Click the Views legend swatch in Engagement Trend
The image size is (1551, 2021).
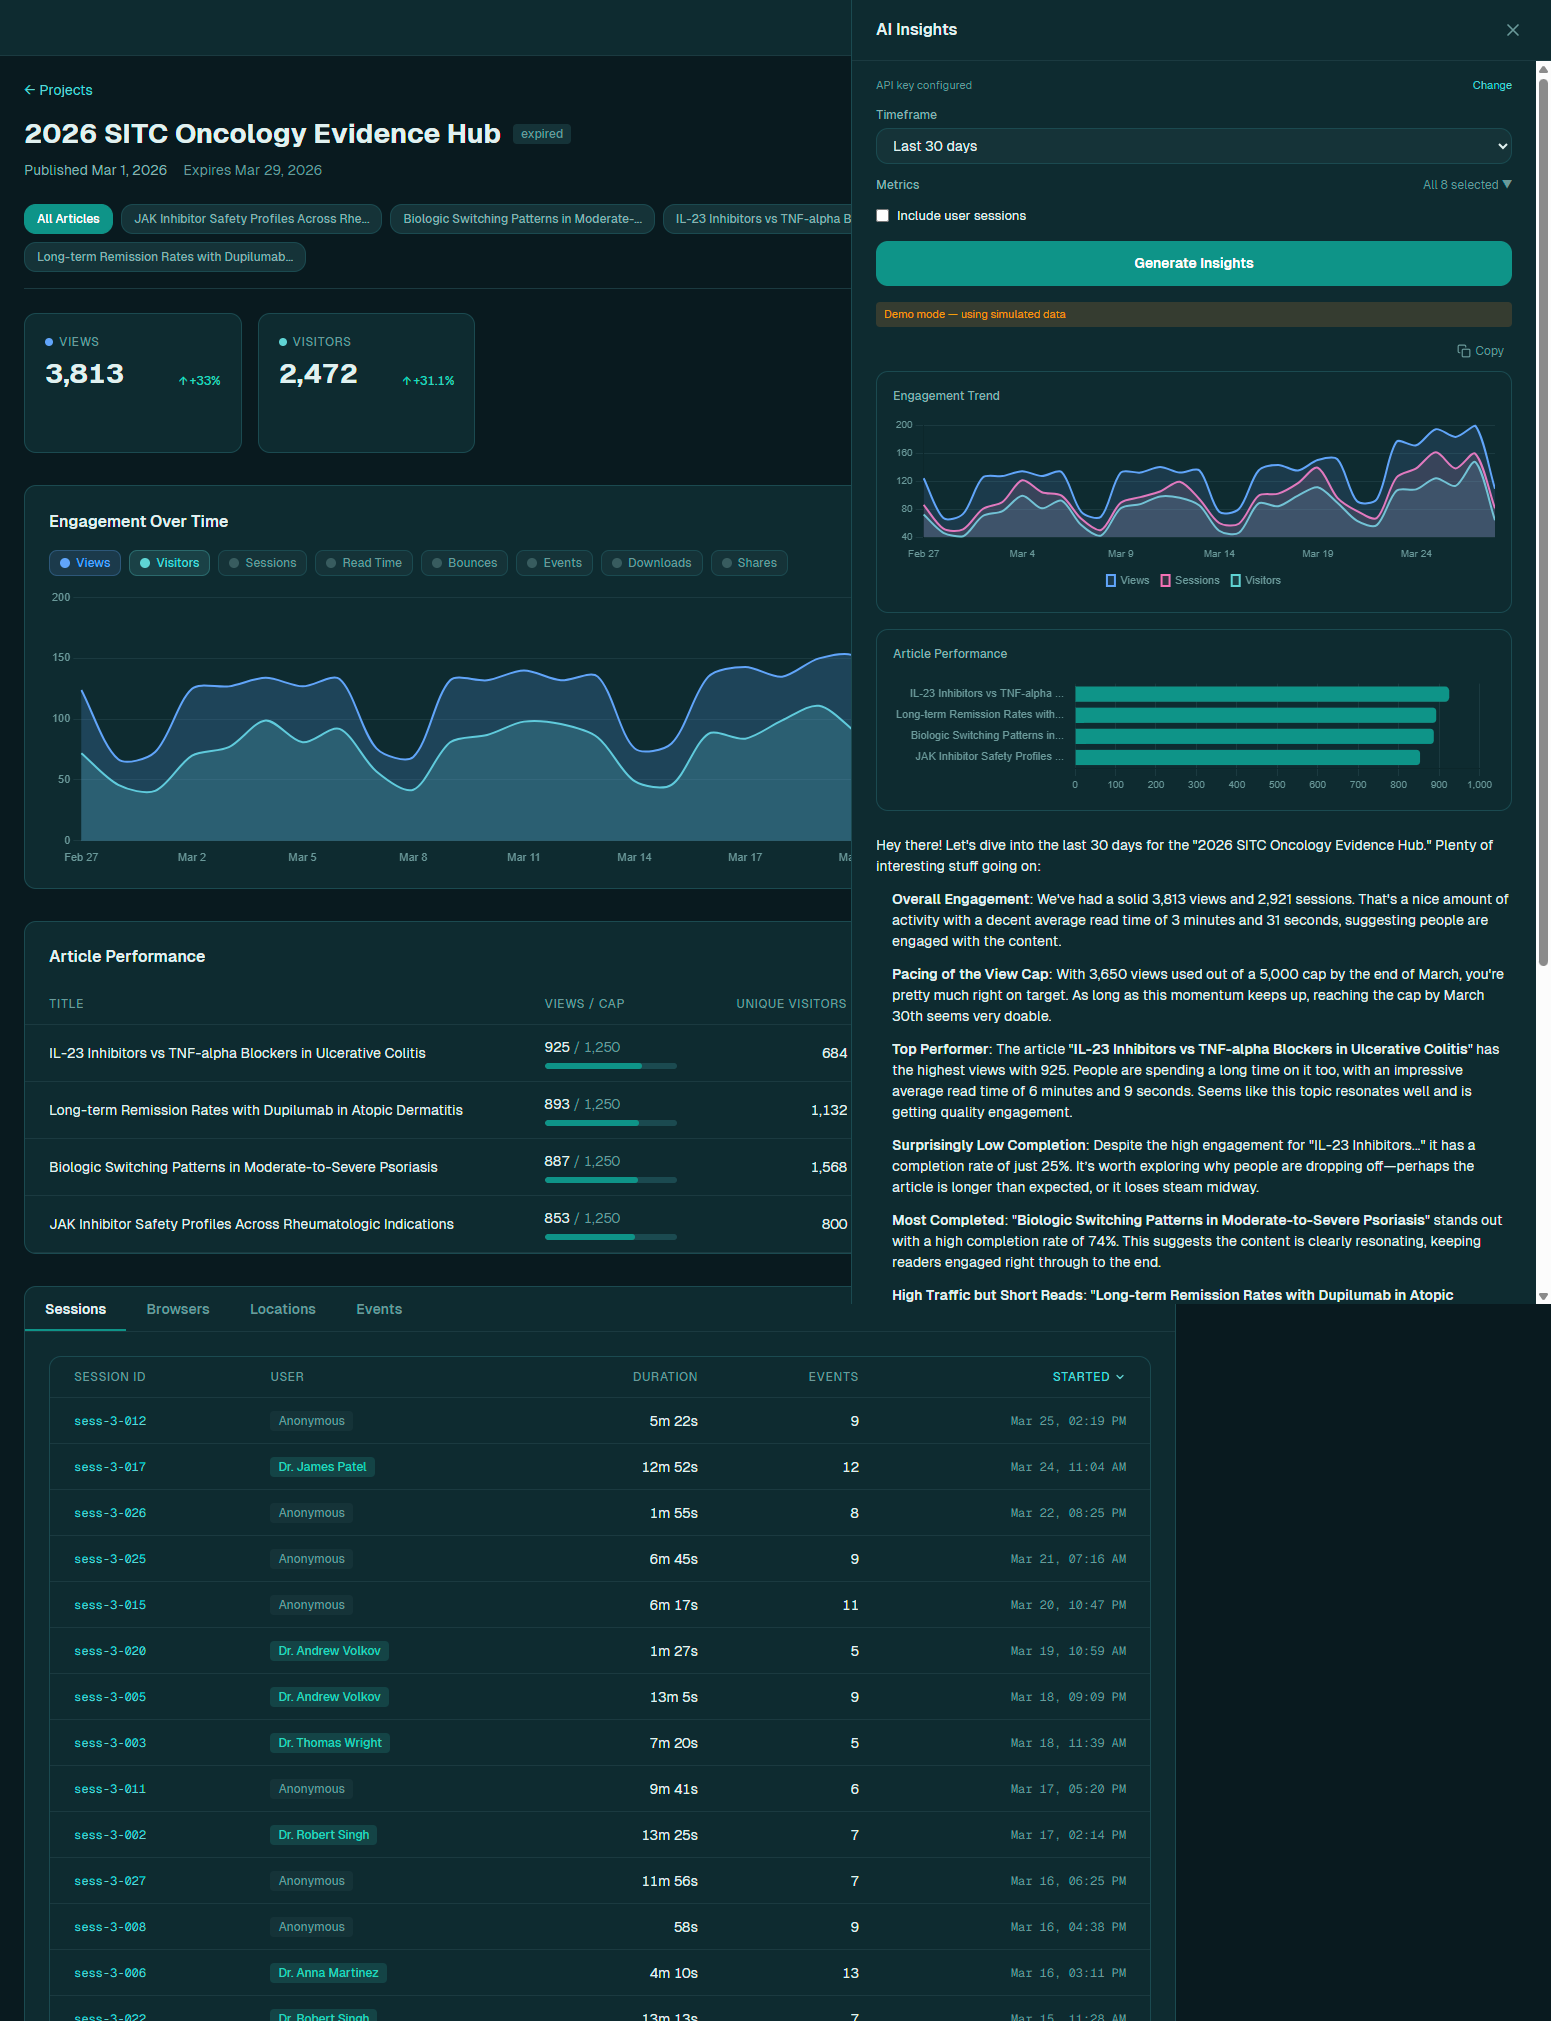1110,581
